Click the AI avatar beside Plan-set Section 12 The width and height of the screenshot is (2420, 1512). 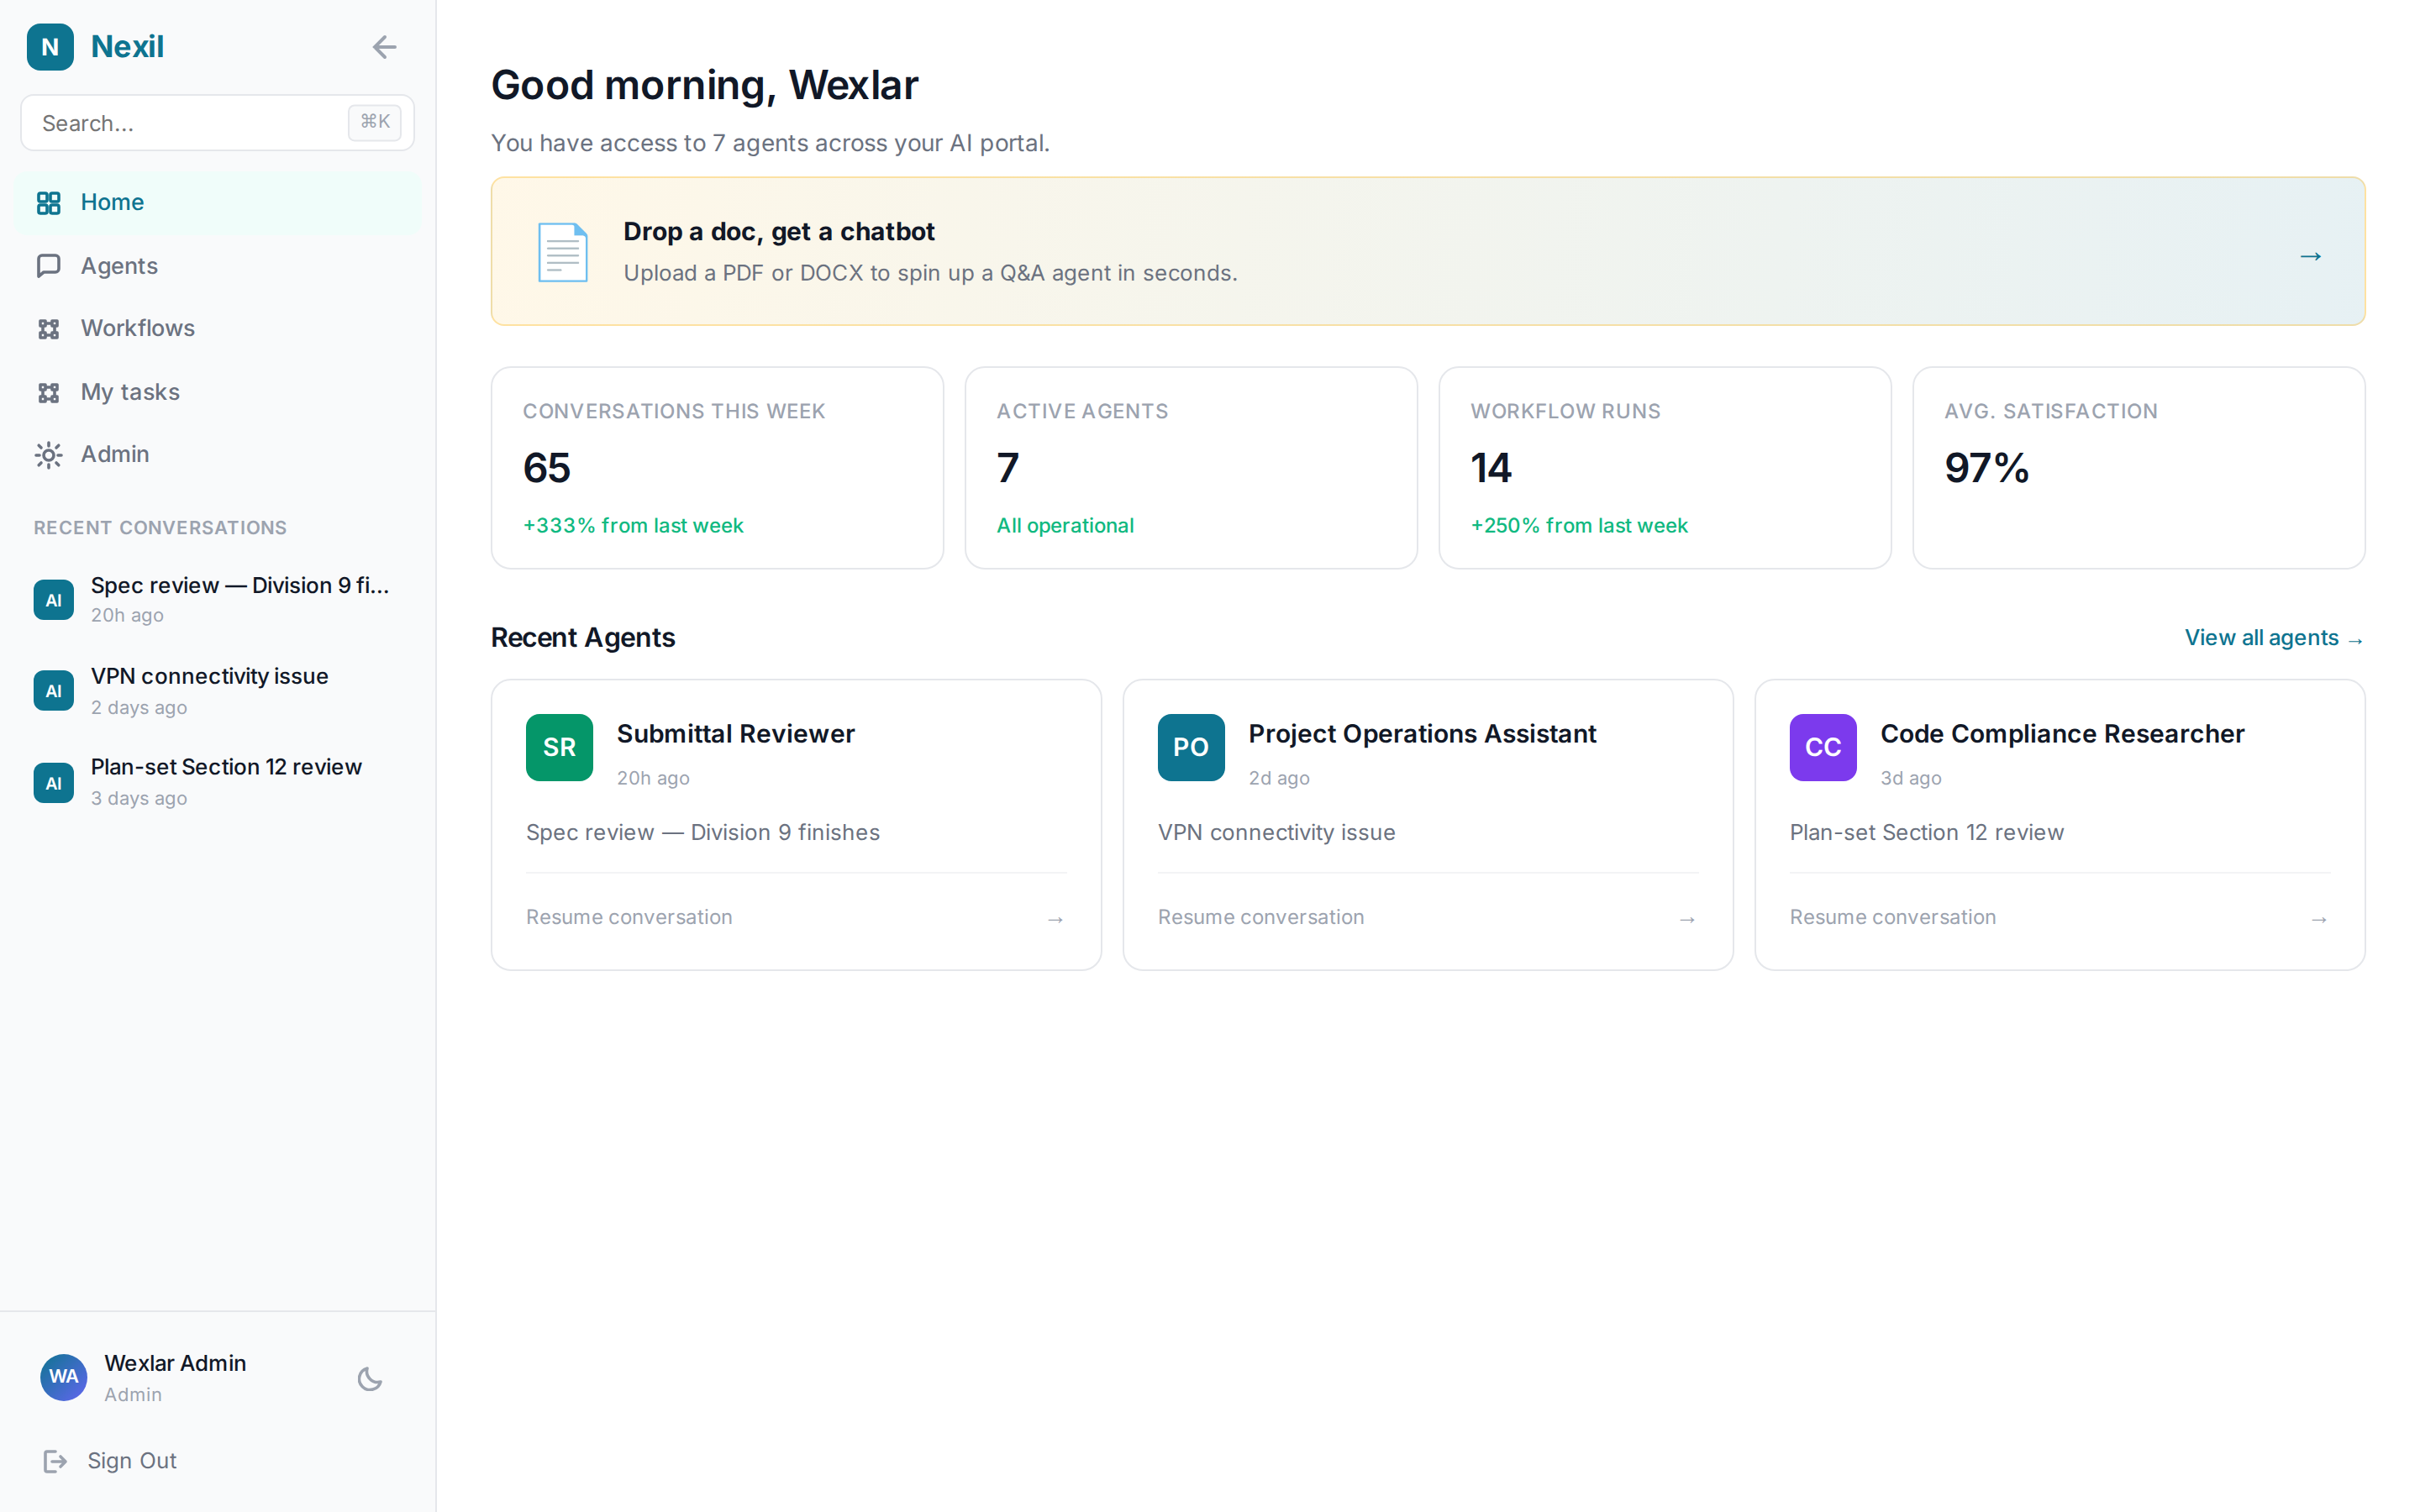click(x=54, y=783)
